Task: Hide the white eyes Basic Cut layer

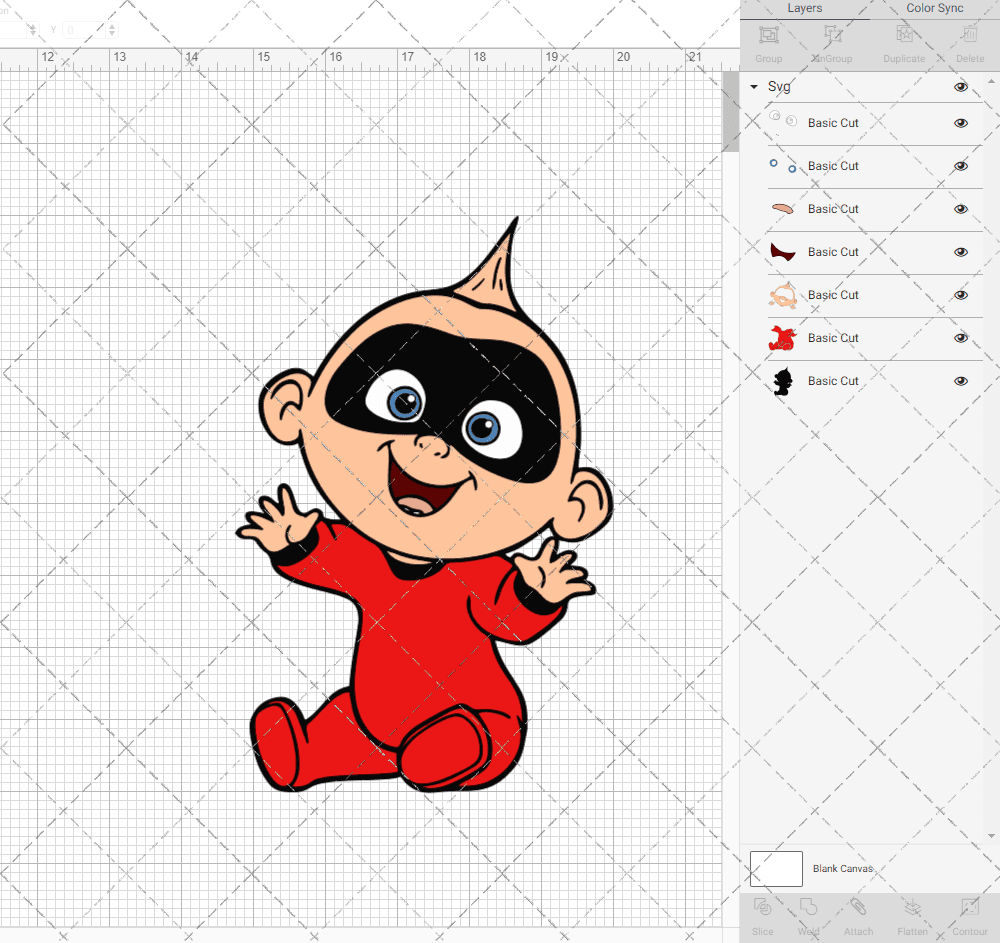Action: coord(960,123)
